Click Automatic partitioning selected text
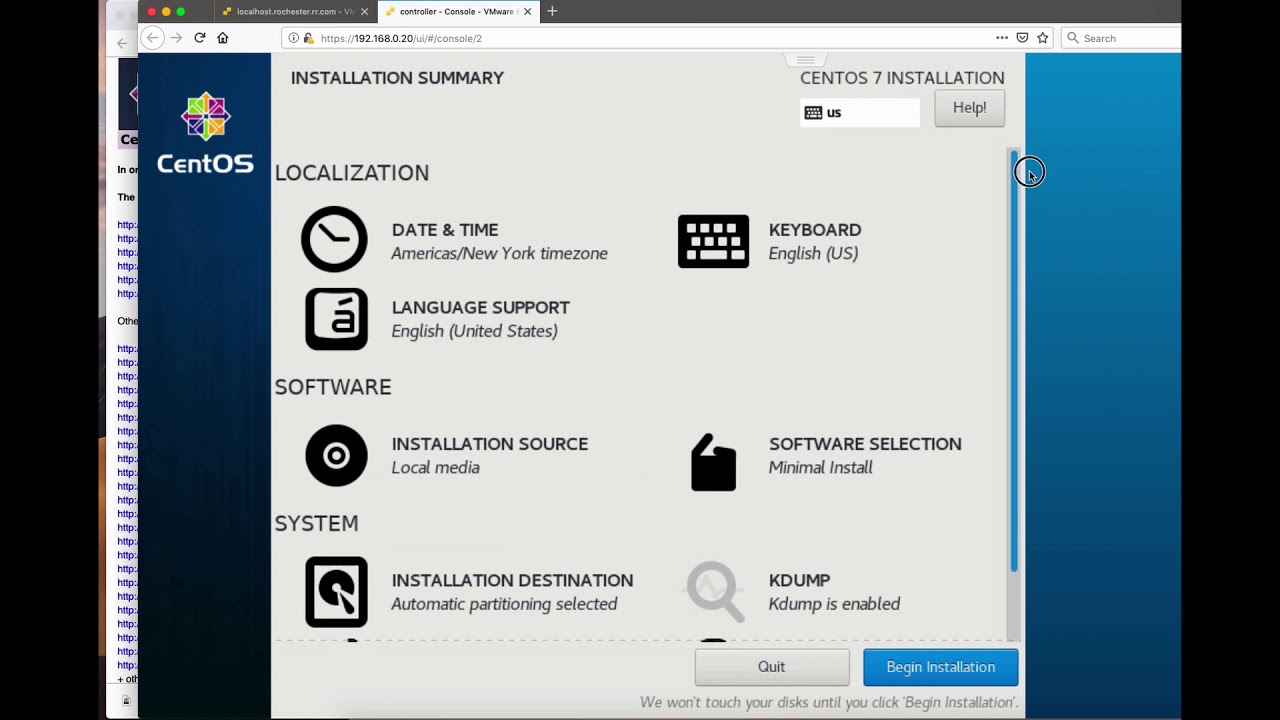 (x=504, y=604)
